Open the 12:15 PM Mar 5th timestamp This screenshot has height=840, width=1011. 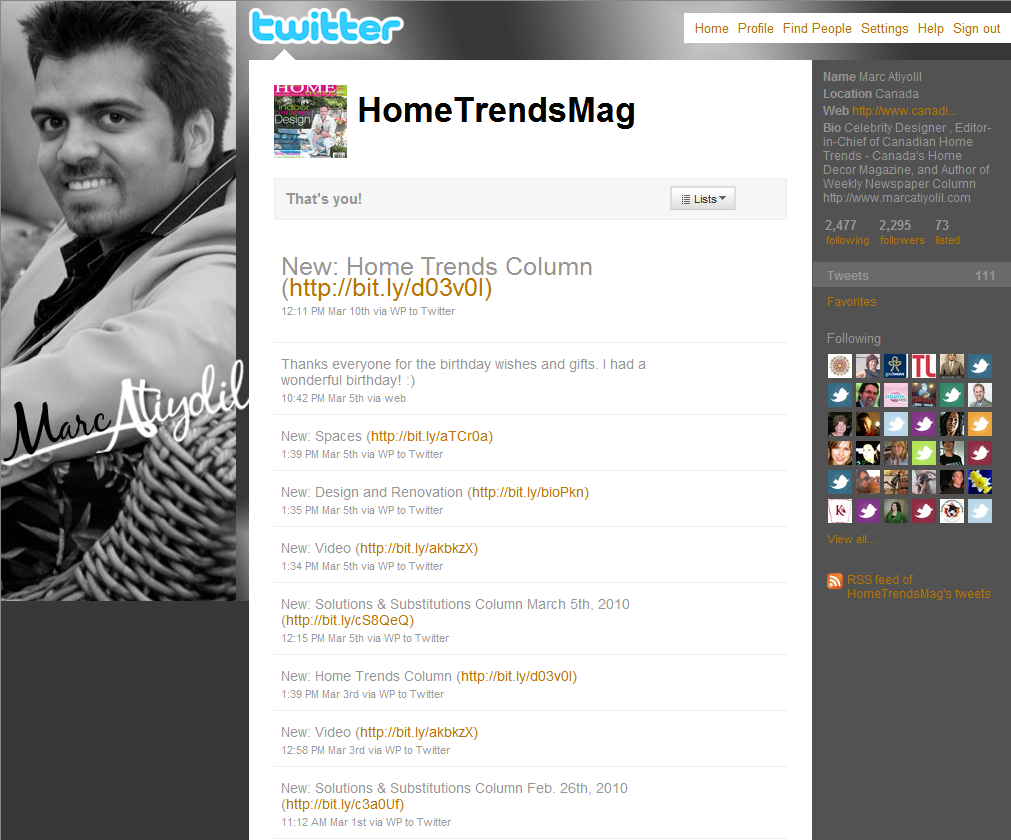(322, 638)
